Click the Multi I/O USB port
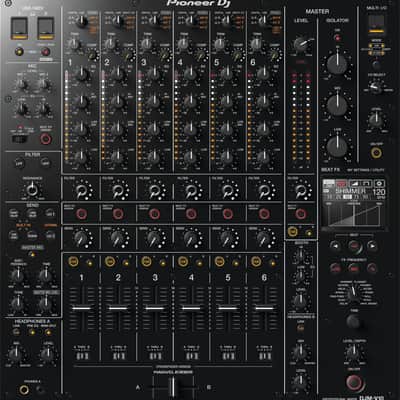Screen dimensions: 400x400 click(376, 24)
